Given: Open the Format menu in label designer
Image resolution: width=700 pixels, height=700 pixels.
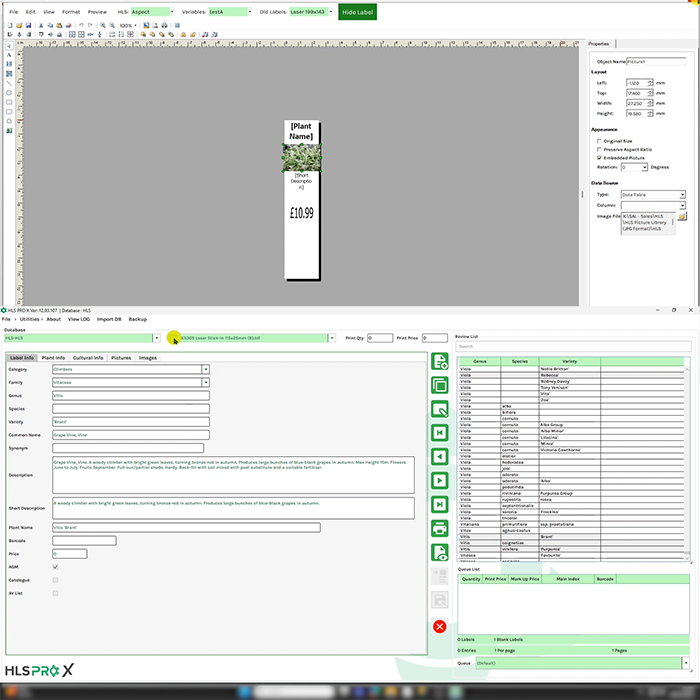Looking at the screenshot, I should click(71, 12).
